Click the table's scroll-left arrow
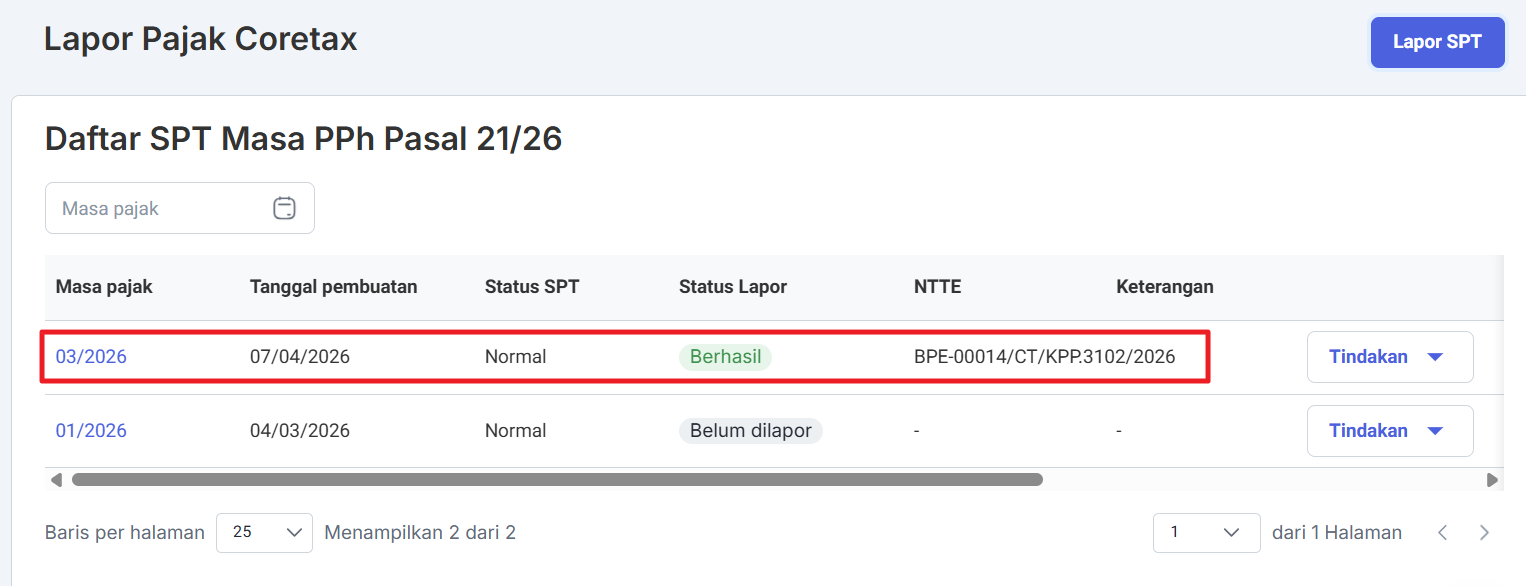Image resolution: width=1526 pixels, height=586 pixels. 56,480
